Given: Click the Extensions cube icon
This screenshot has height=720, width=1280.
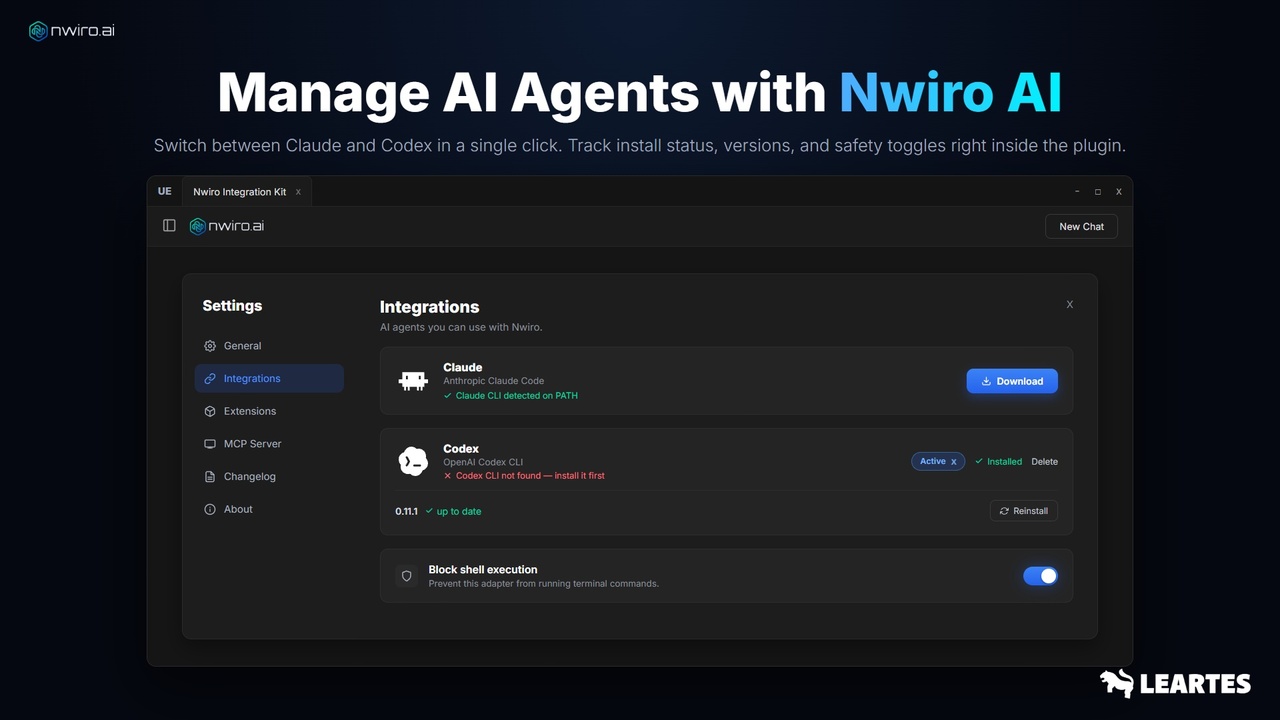Looking at the screenshot, I should point(210,411).
